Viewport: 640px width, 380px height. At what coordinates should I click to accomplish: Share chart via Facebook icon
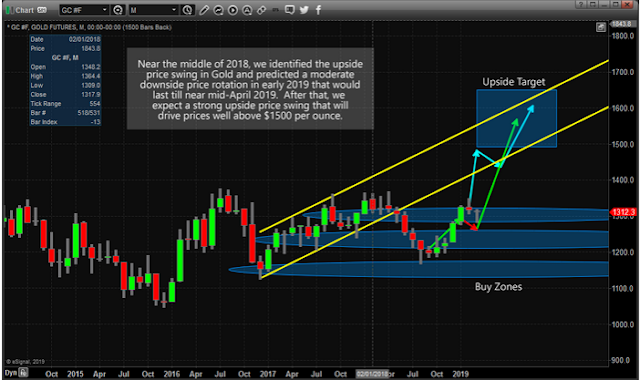point(318,10)
